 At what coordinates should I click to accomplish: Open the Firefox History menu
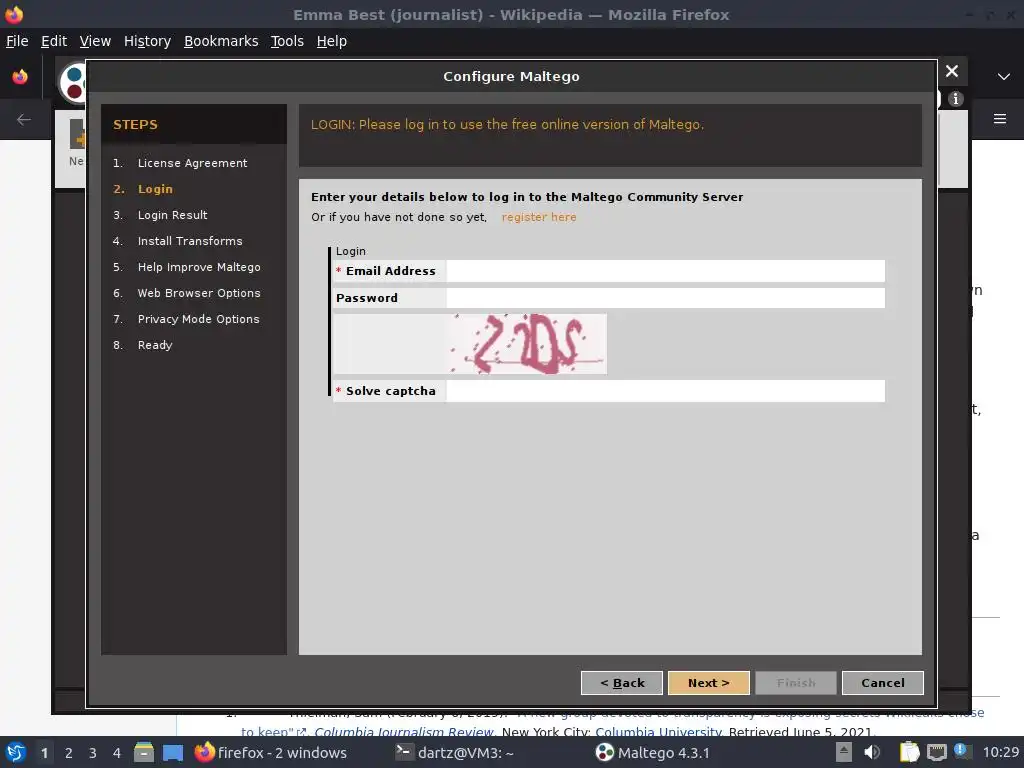tap(147, 41)
